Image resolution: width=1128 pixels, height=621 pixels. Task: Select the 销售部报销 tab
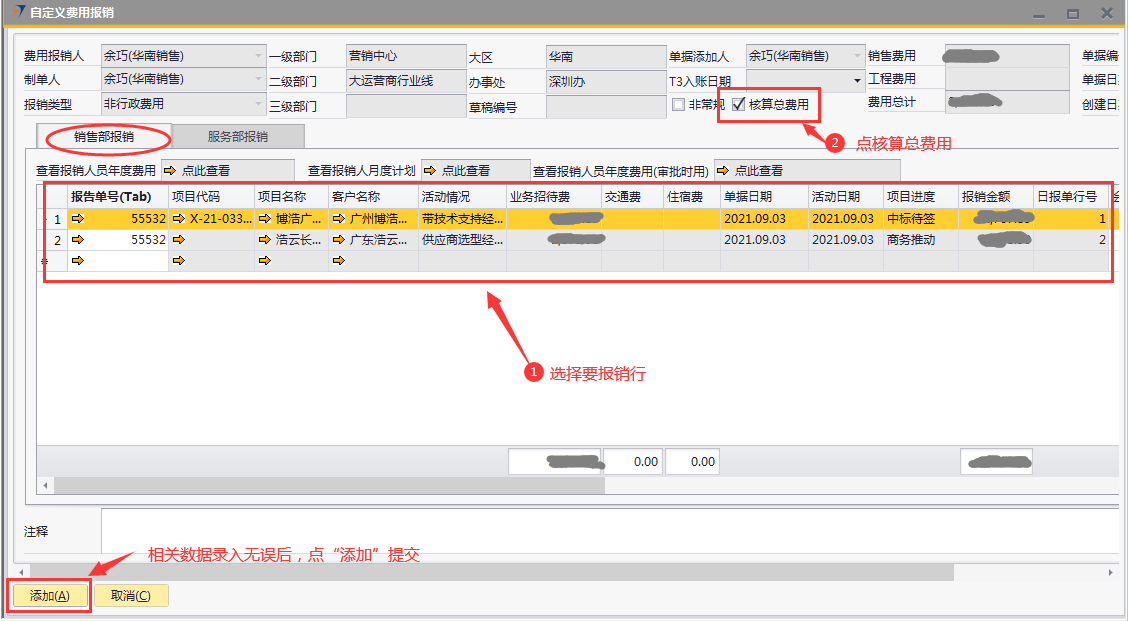tap(104, 136)
